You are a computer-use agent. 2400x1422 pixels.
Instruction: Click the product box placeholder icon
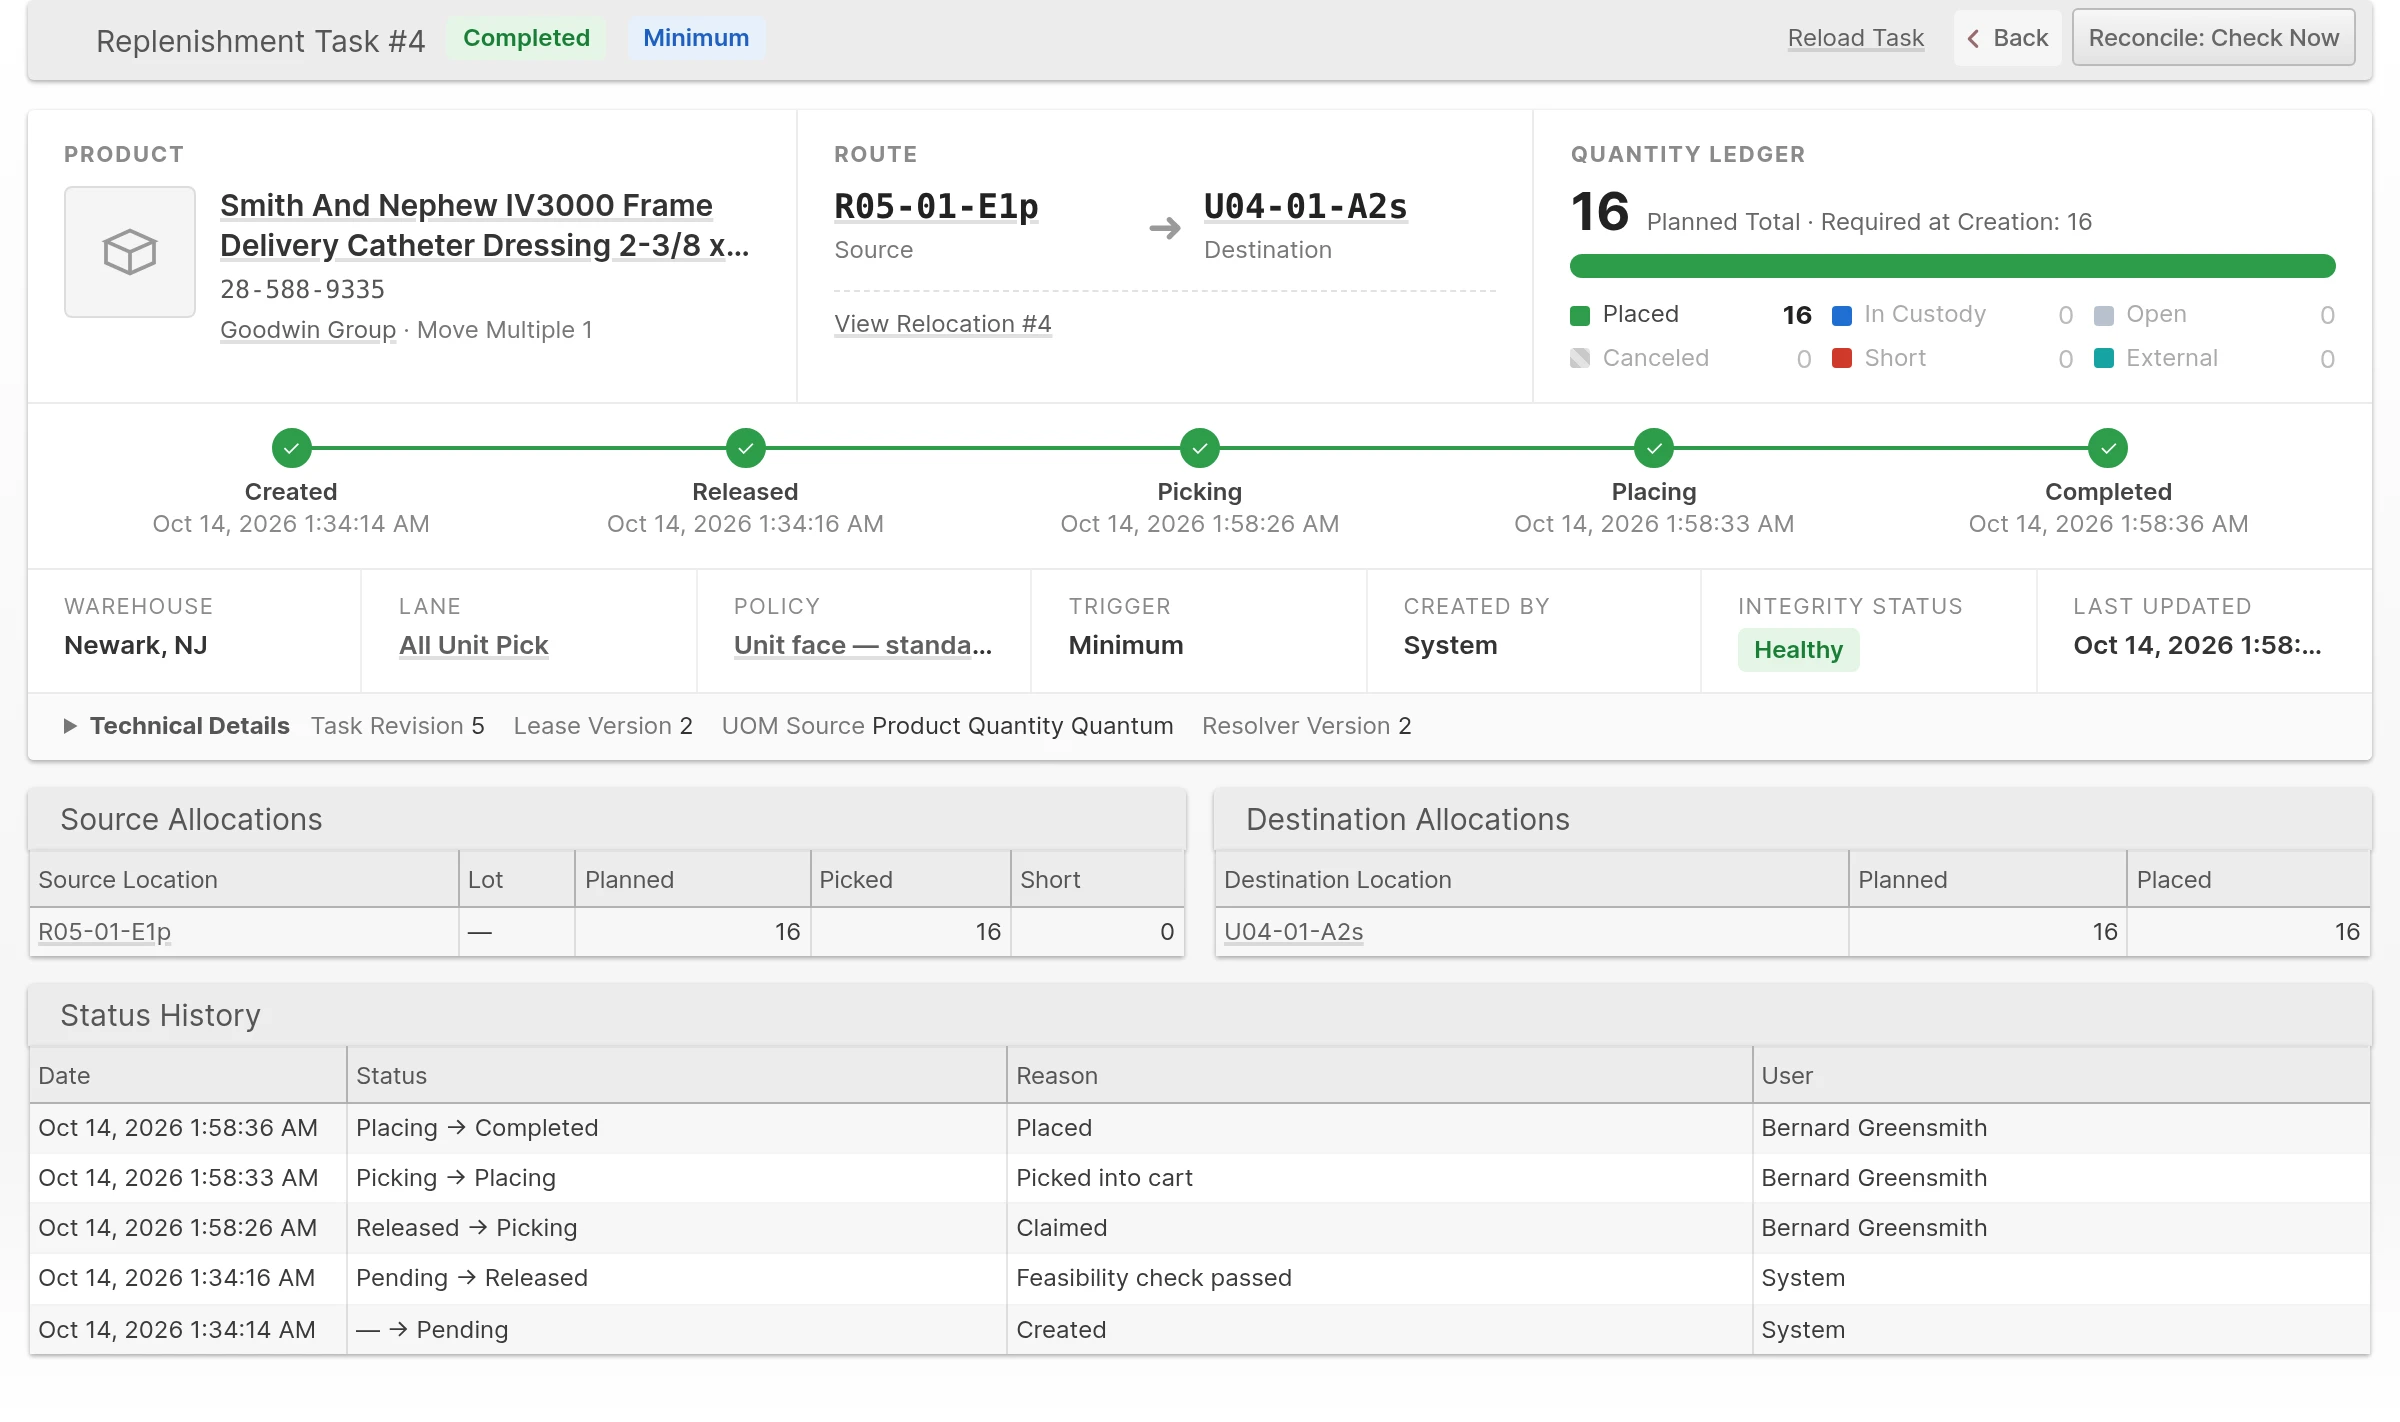(x=130, y=252)
